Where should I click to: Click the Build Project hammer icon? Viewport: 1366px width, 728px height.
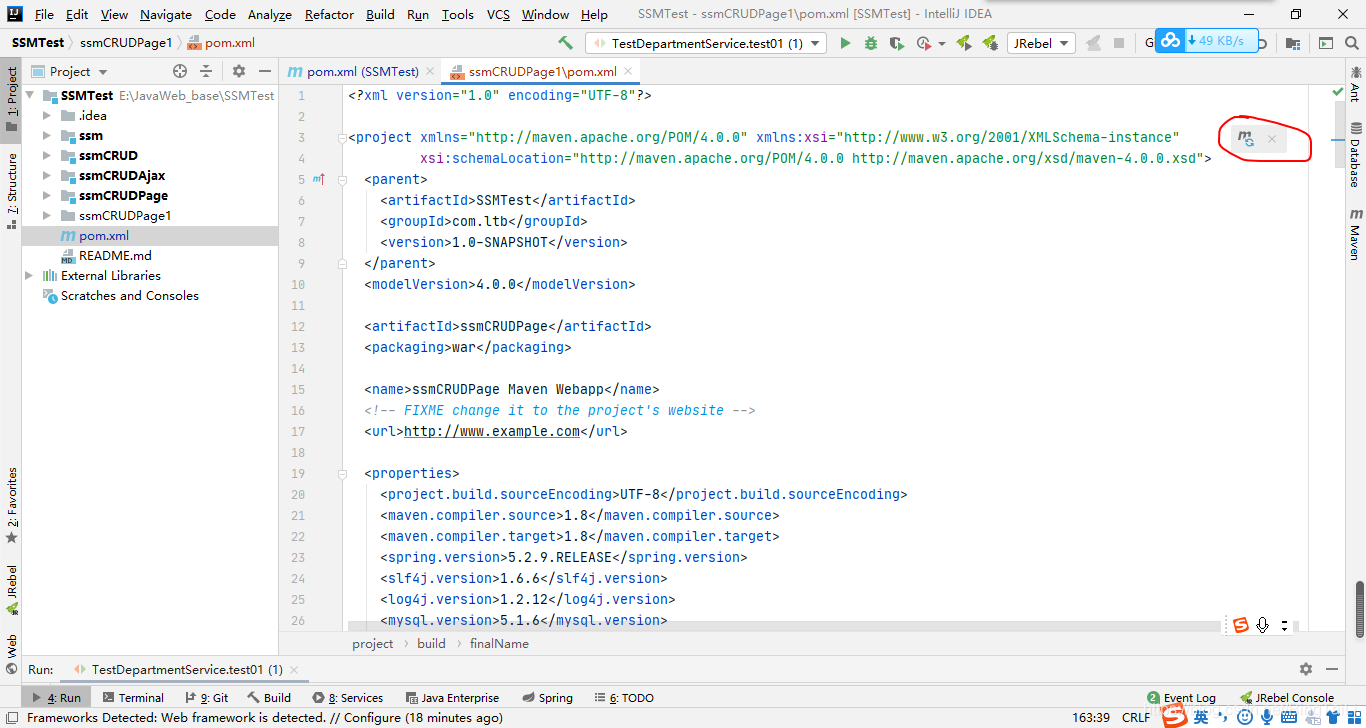566,43
